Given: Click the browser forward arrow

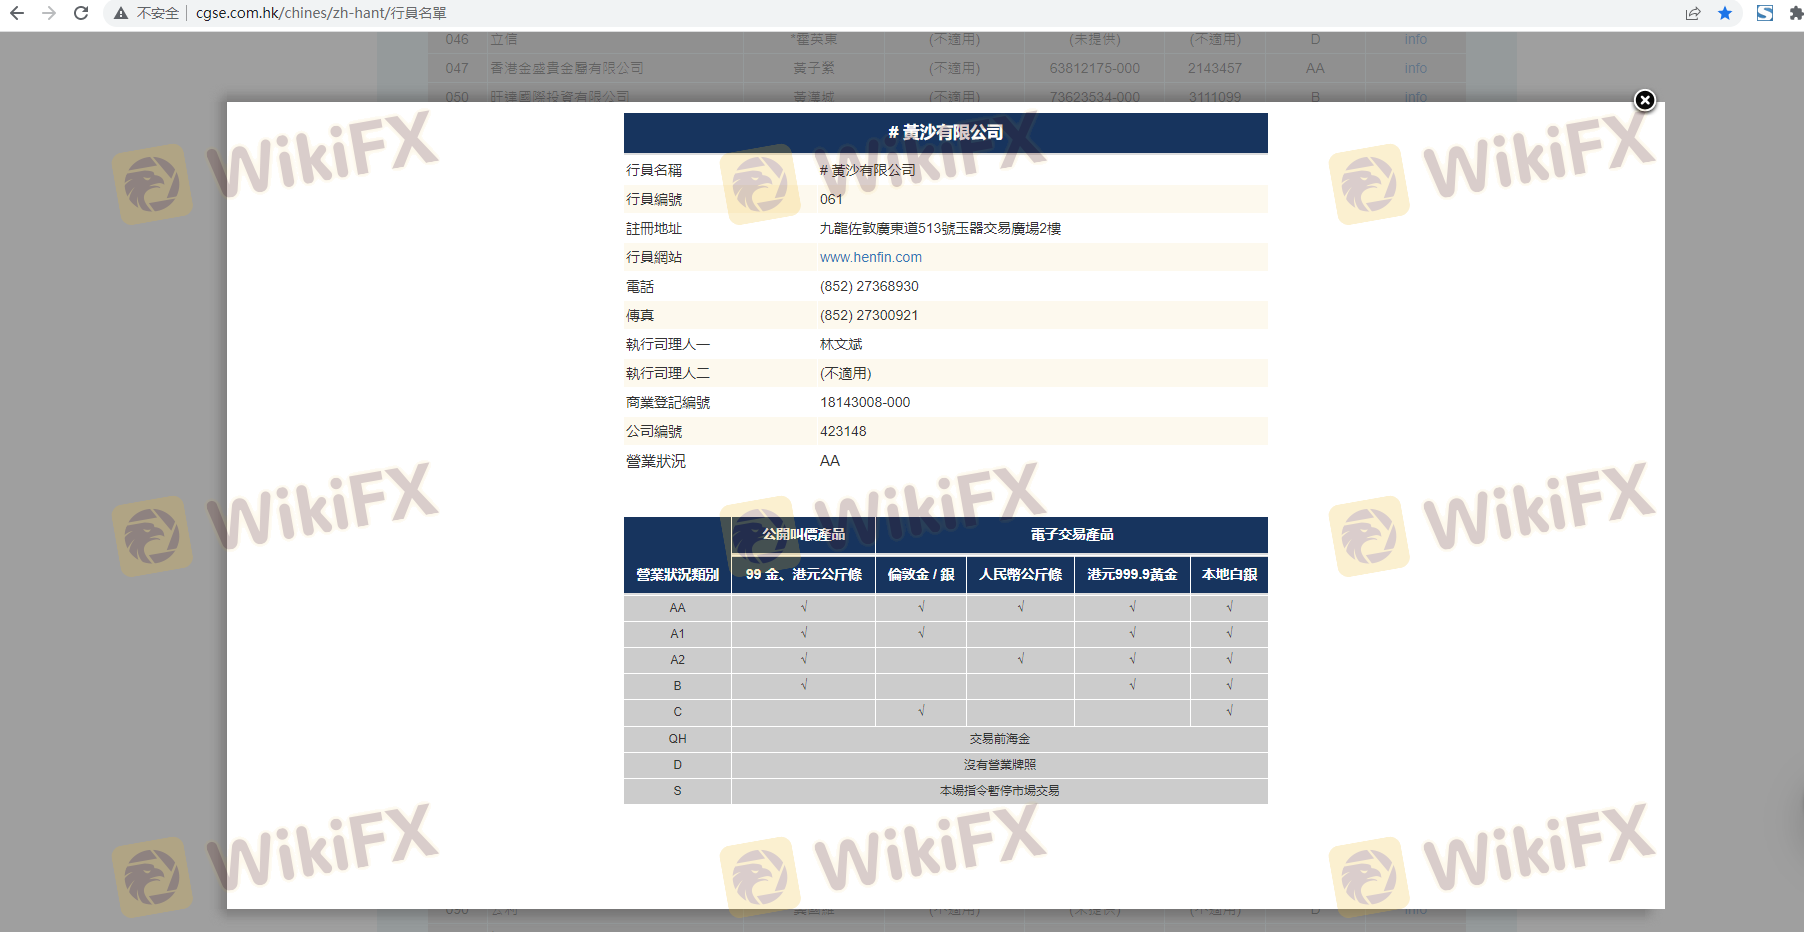Looking at the screenshot, I should (49, 13).
